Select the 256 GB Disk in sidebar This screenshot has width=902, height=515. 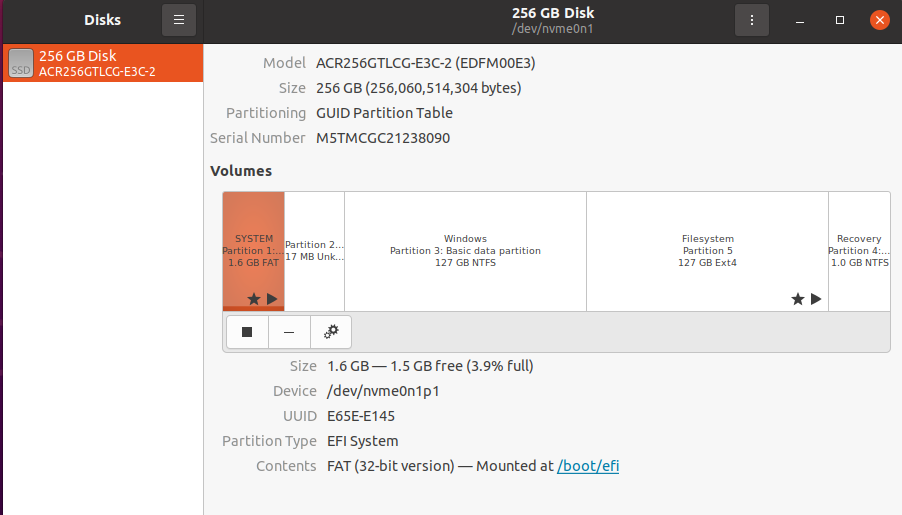[x=103, y=63]
